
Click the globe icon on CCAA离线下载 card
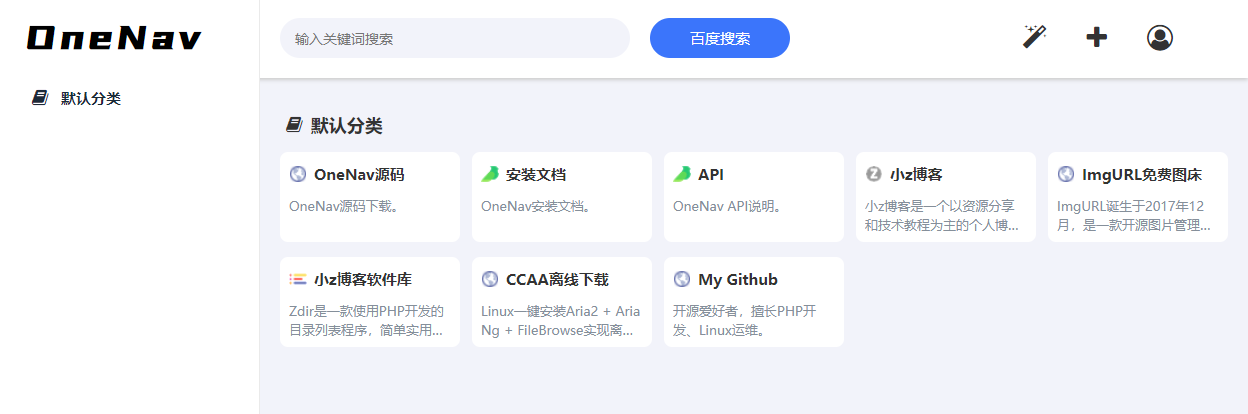pyautogui.click(x=490, y=279)
